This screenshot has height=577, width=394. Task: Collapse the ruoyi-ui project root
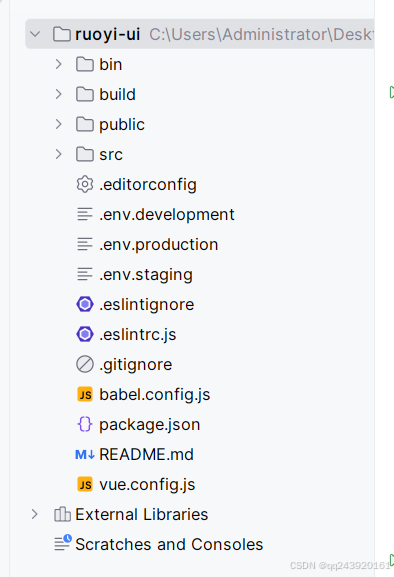[x=35, y=34]
